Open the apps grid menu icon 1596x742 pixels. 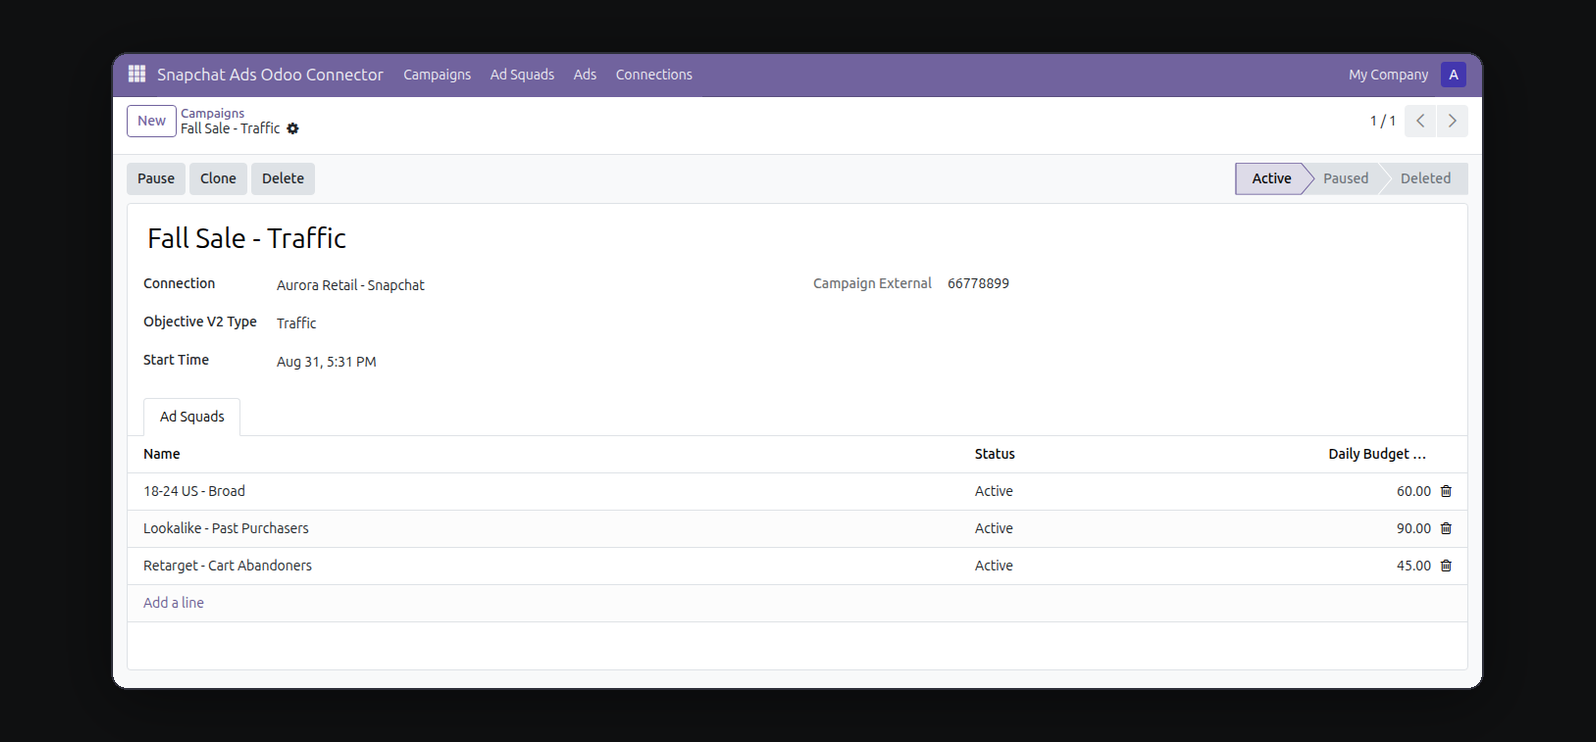click(137, 74)
